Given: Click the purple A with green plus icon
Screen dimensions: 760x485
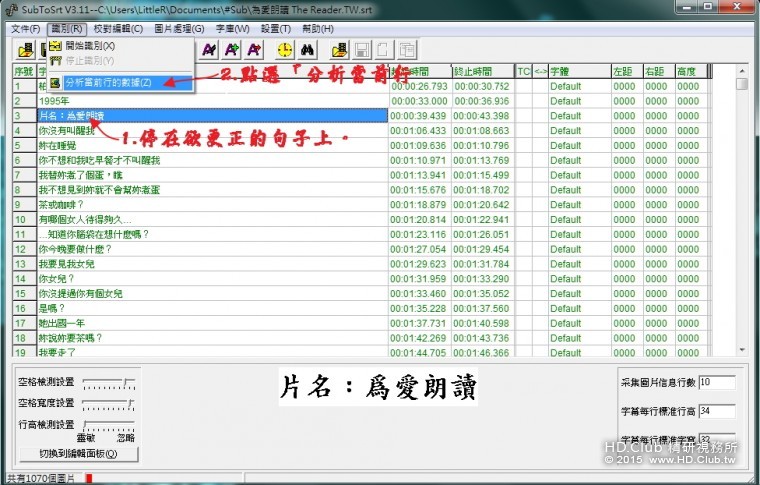Looking at the screenshot, I should [x=232, y=49].
